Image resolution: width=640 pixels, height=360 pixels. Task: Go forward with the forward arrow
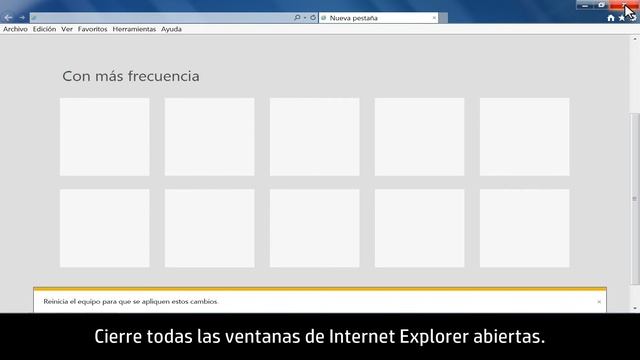[22, 18]
